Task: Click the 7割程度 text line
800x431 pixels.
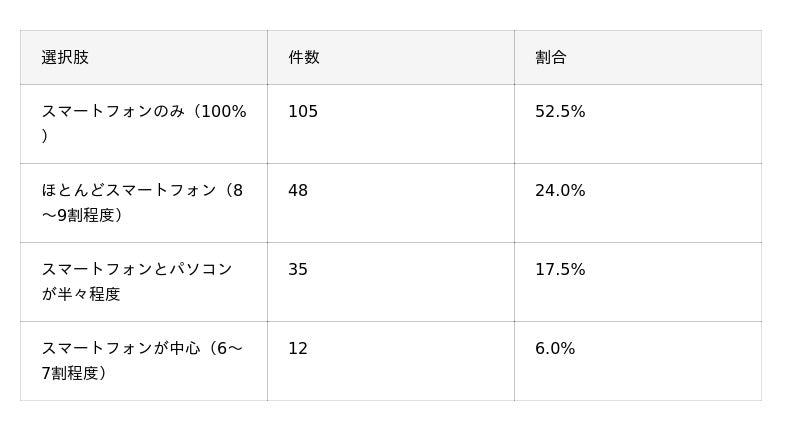Action: click(74, 373)
